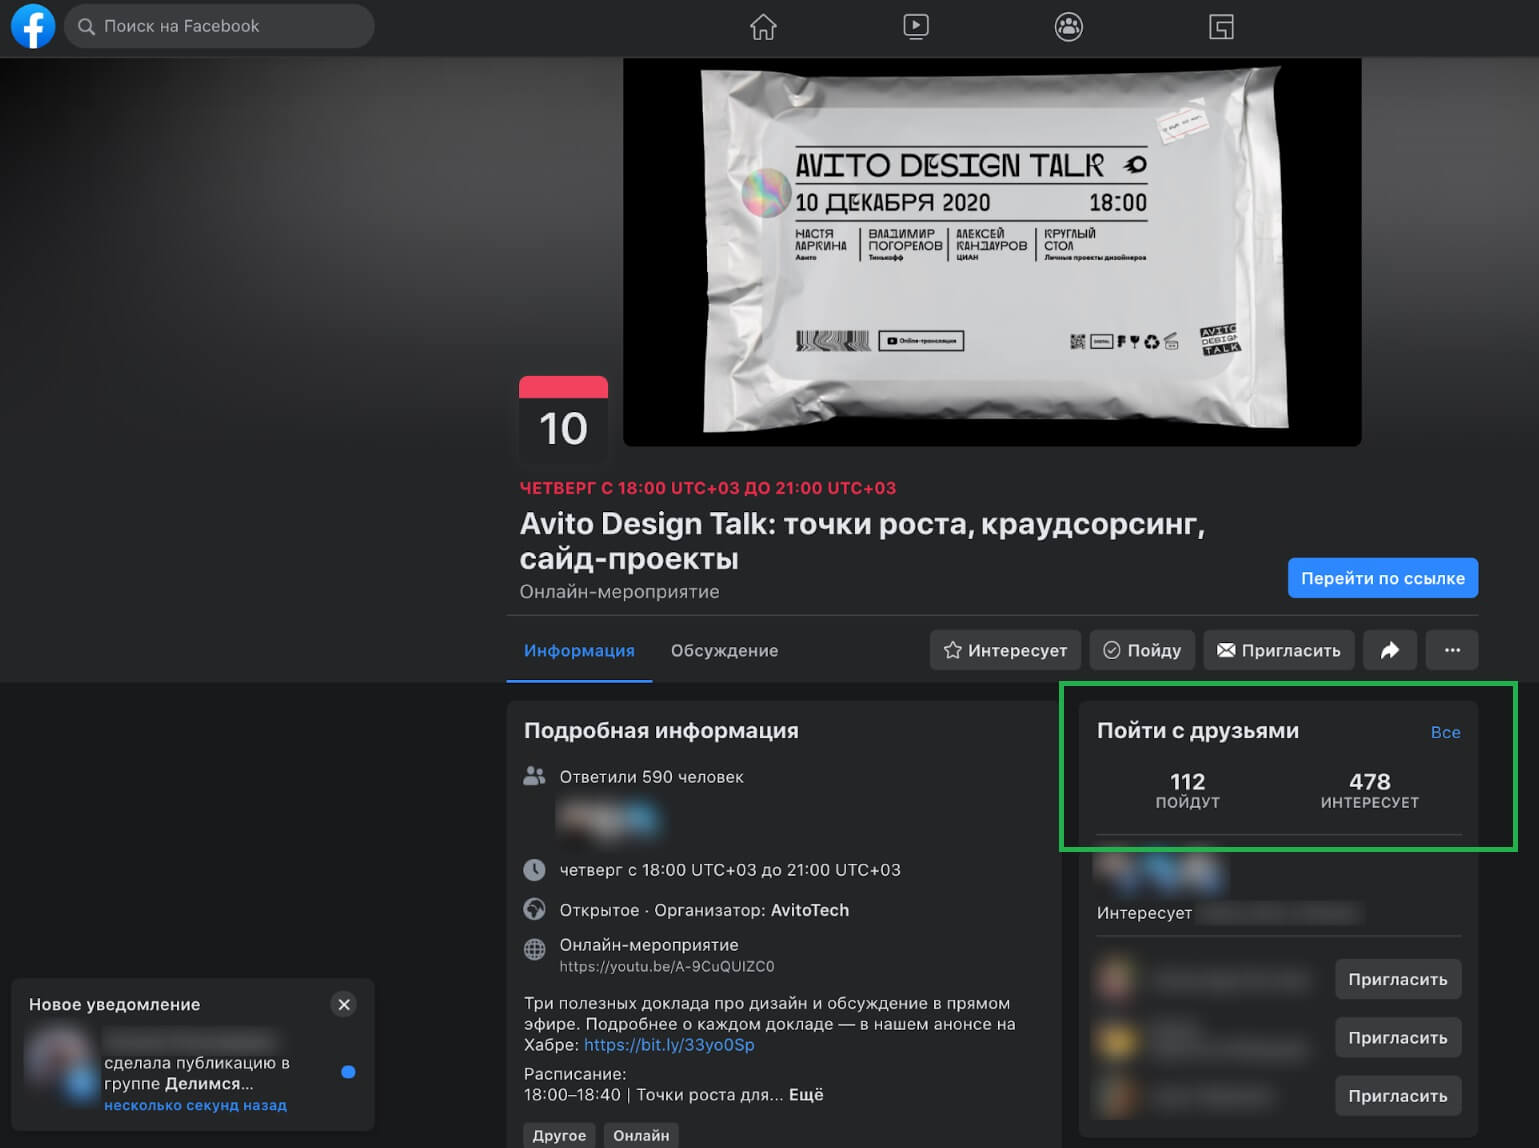Open the Watch video icon

point(915,27)
